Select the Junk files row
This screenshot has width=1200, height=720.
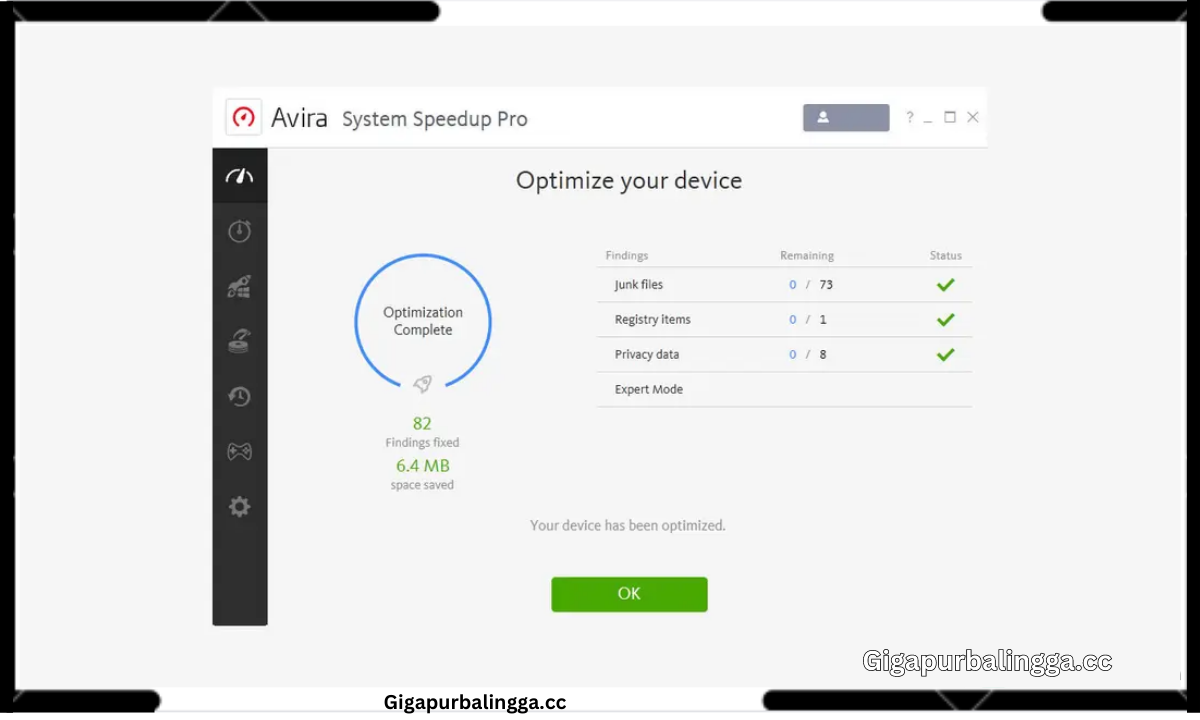click(x=784, y=285)
